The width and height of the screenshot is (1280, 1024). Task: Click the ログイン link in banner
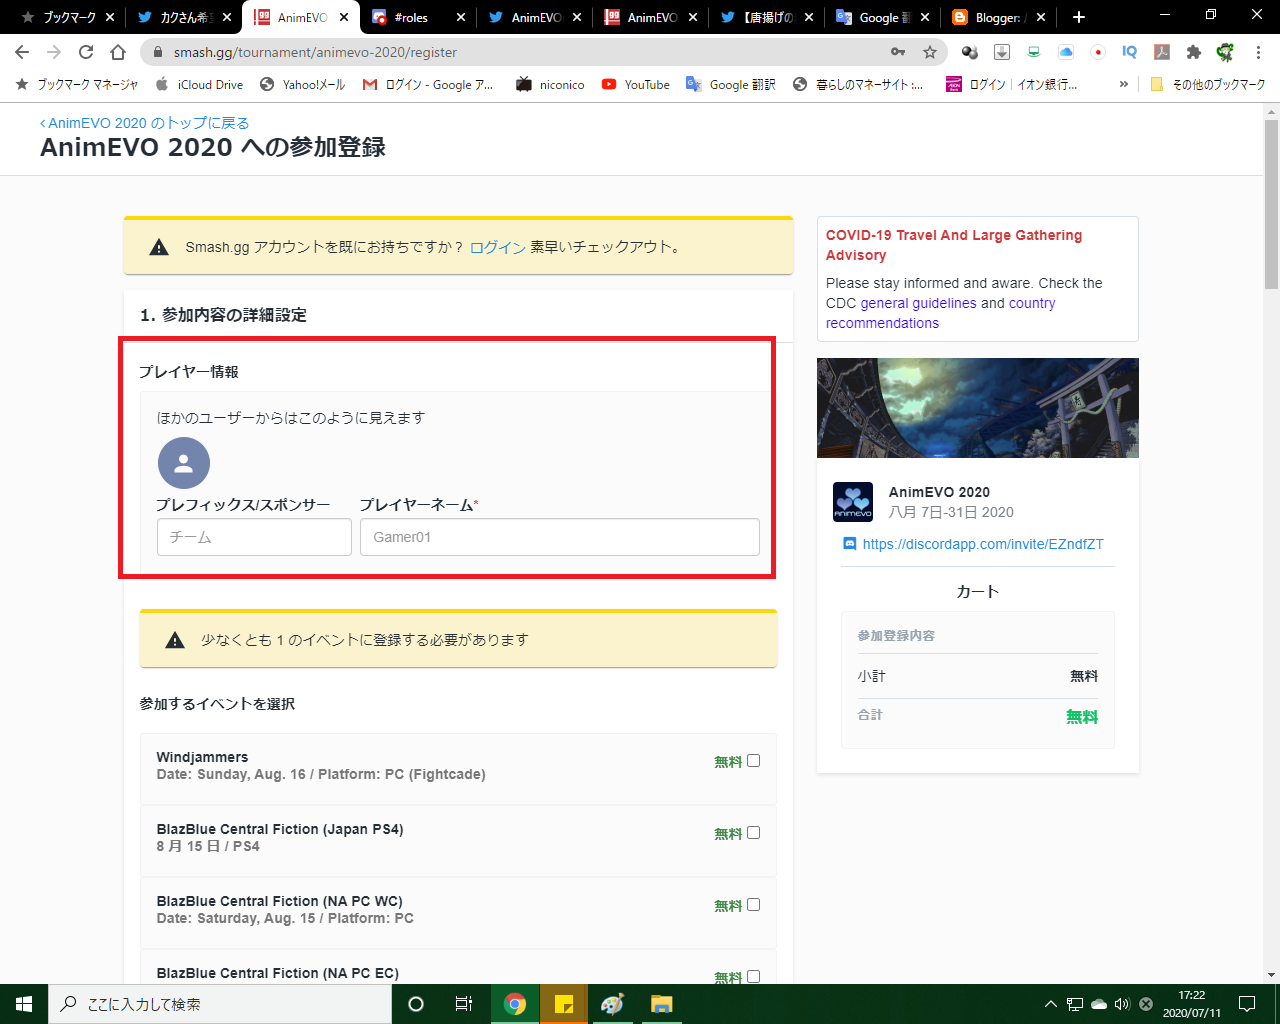click(x=498, y=247)
